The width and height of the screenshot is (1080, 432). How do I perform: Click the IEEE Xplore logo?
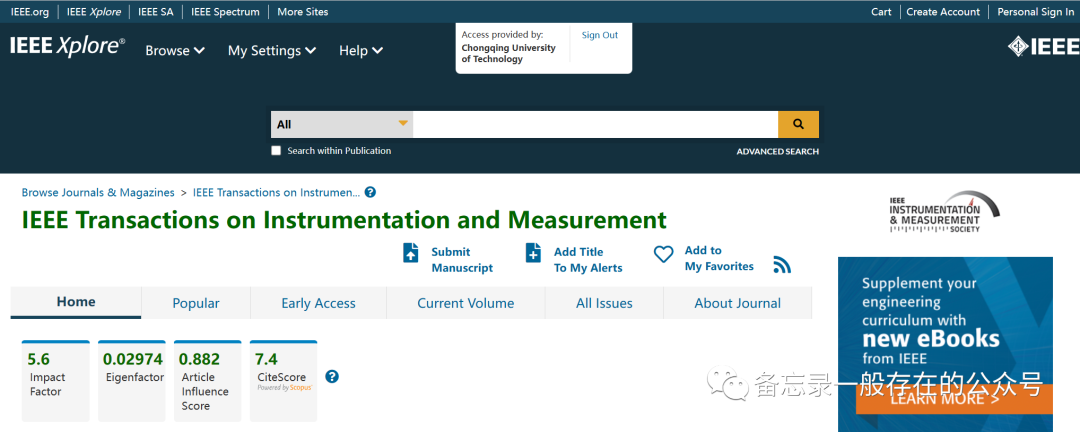pyautogui.click(x=68, y=45)
